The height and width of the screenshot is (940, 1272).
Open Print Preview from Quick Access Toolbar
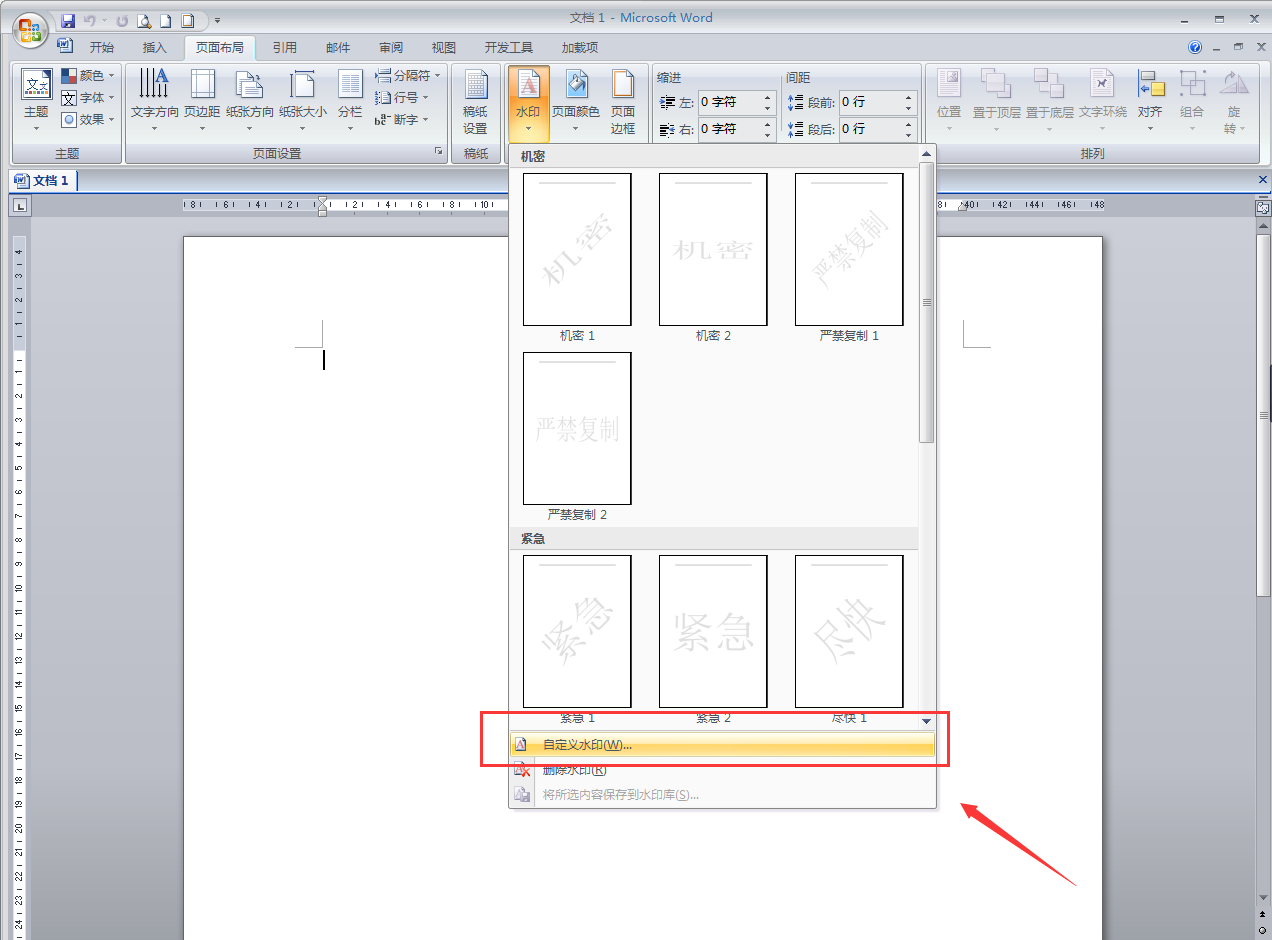(144, 20)
